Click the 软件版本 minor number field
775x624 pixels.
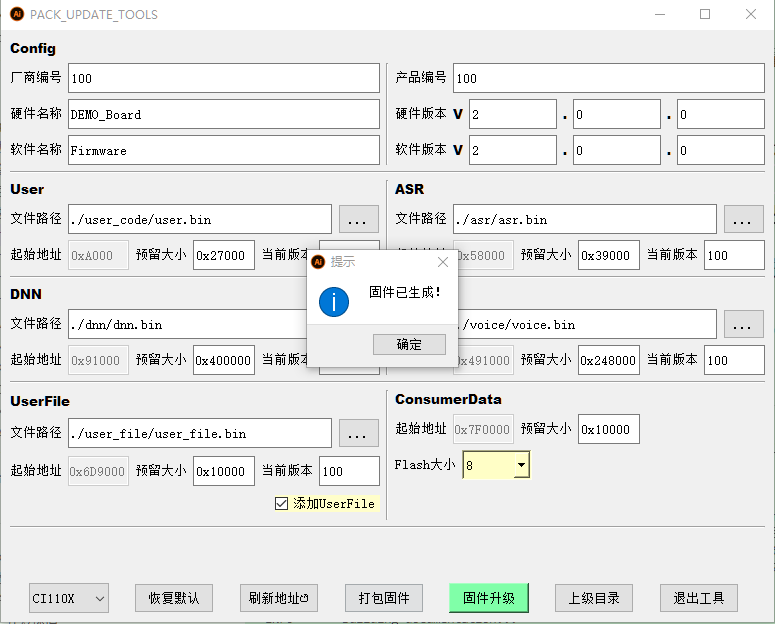(617, 150)
